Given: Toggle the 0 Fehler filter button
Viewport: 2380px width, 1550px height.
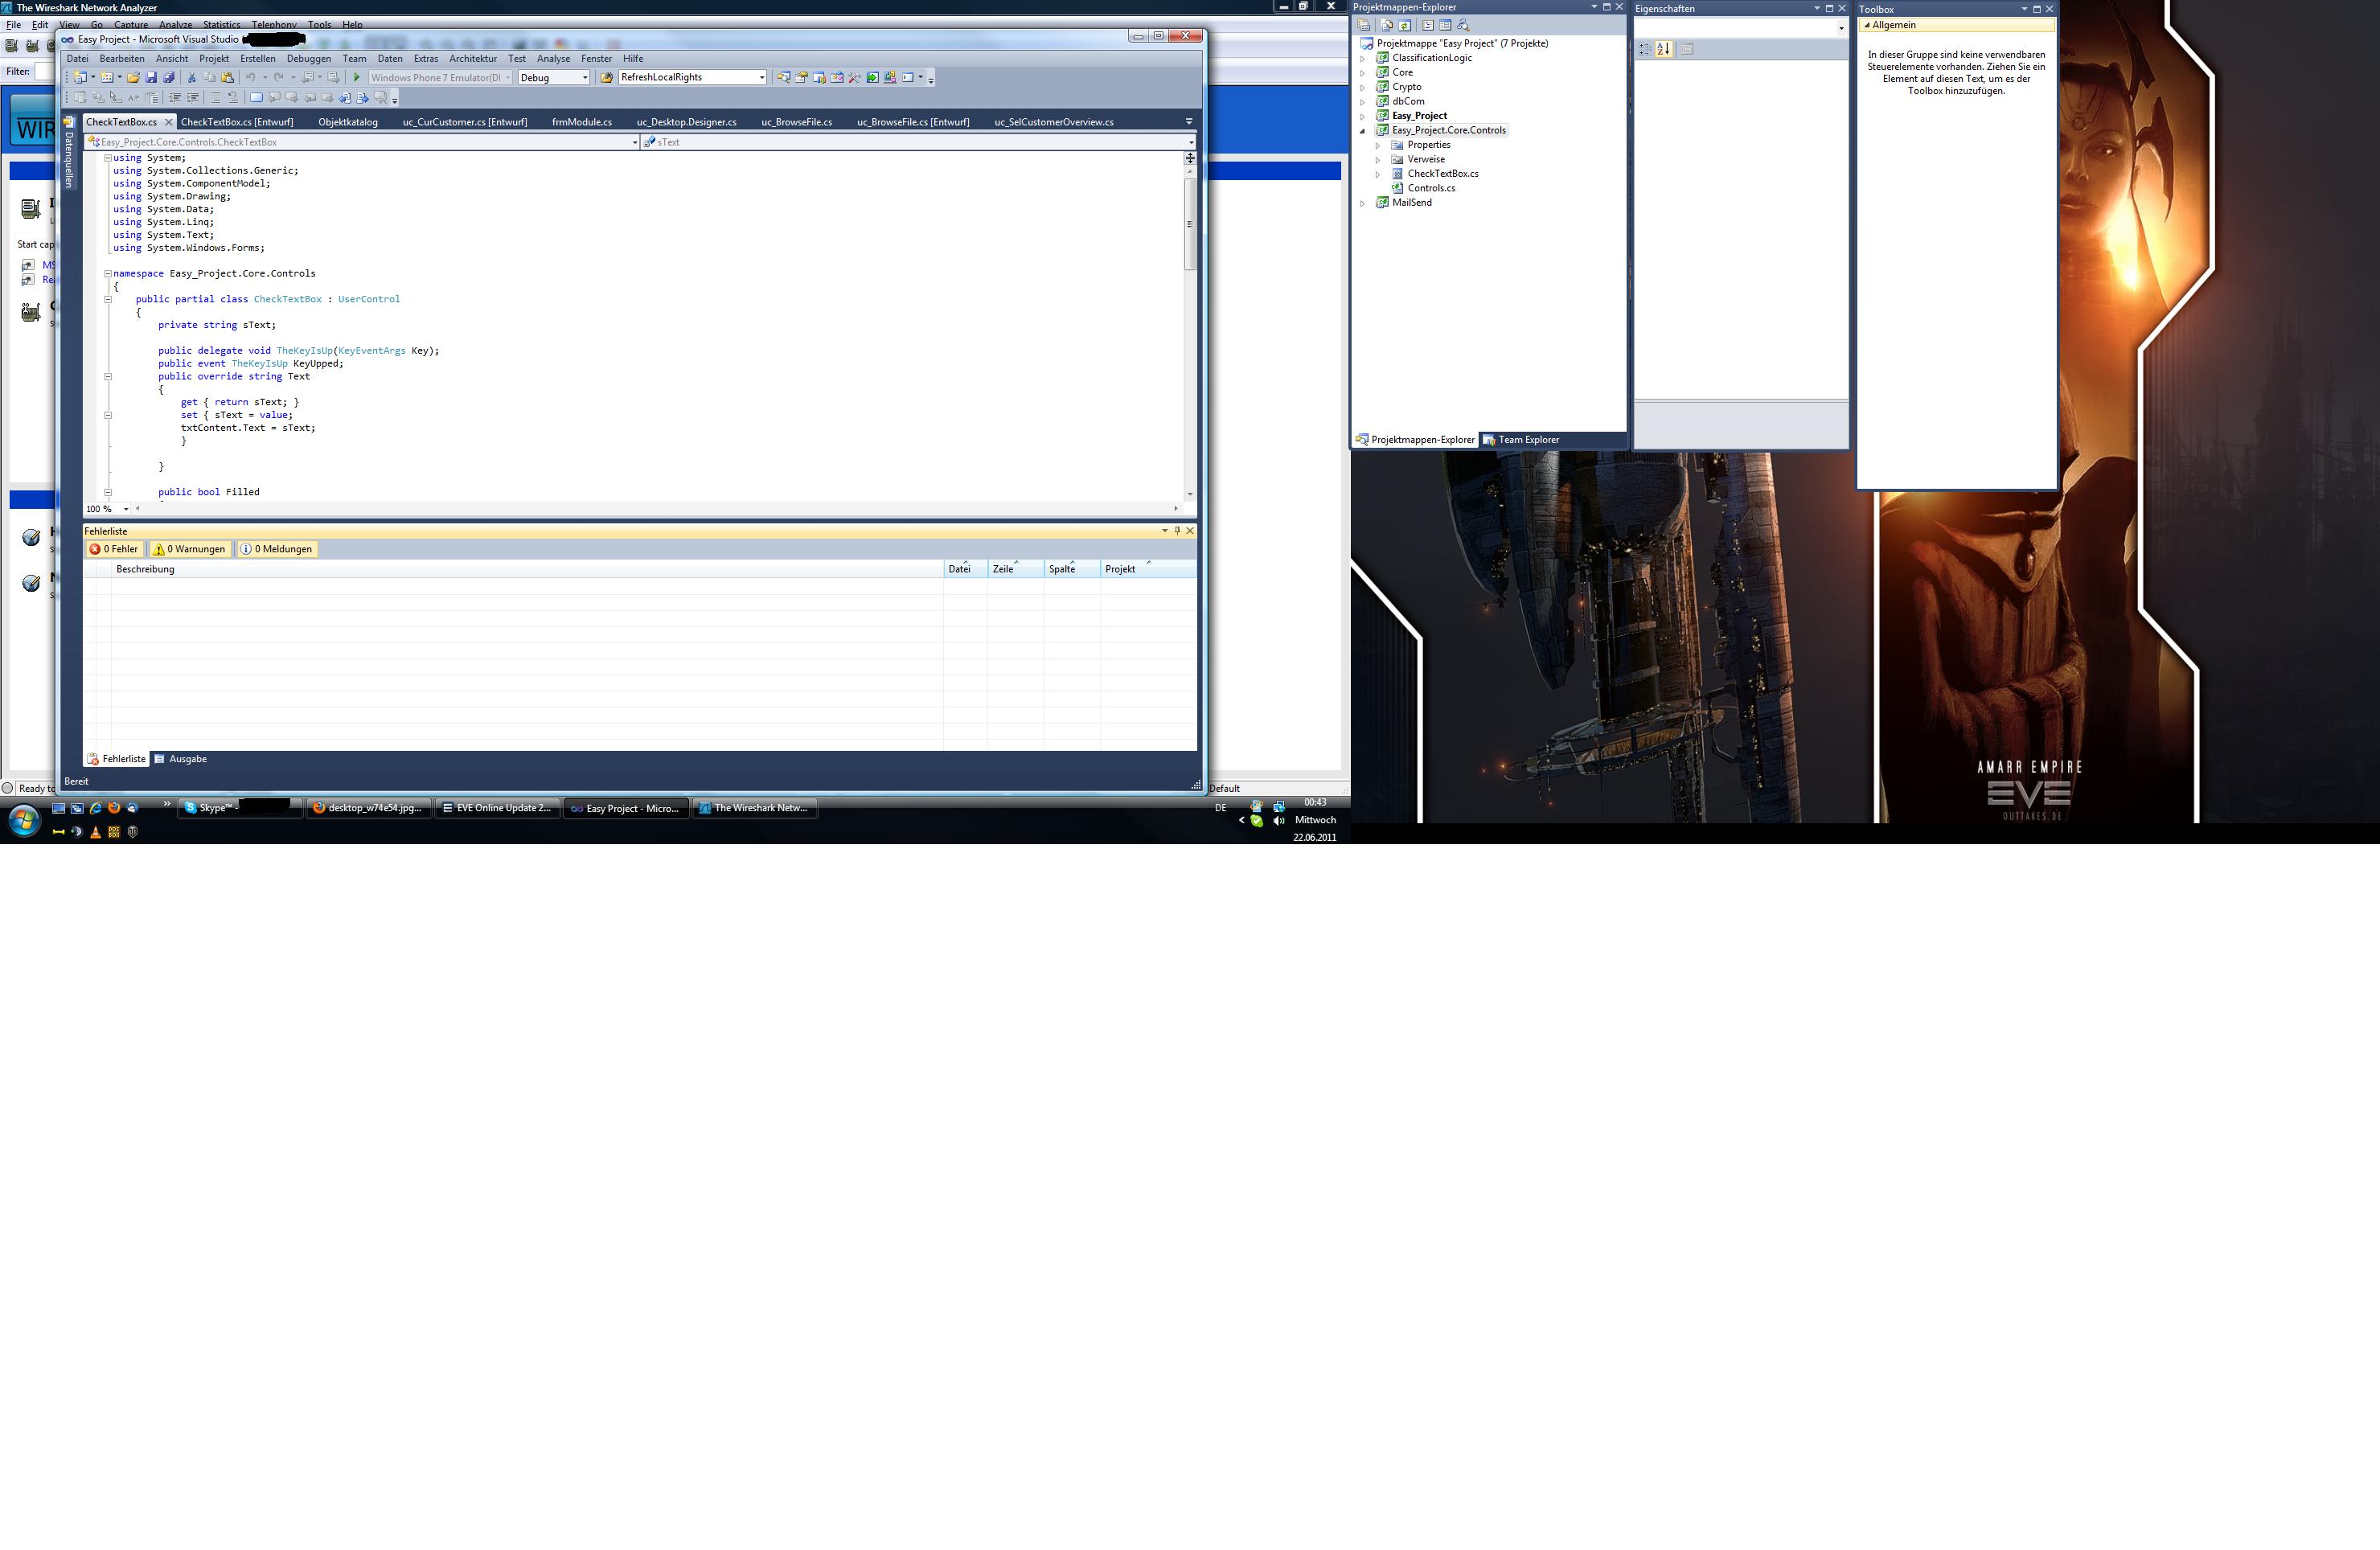Looking at the screenshot, I should pos(114,549).
